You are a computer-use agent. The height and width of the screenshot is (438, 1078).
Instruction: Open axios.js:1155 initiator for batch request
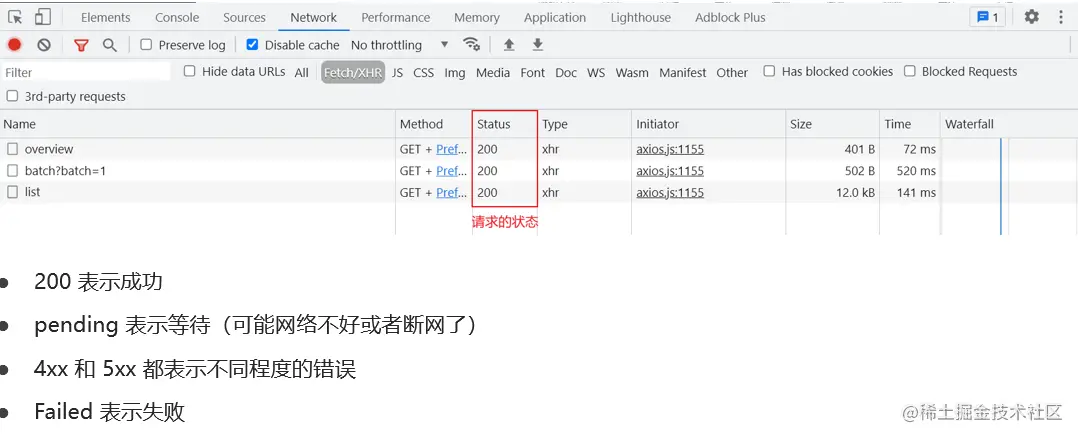670,171
